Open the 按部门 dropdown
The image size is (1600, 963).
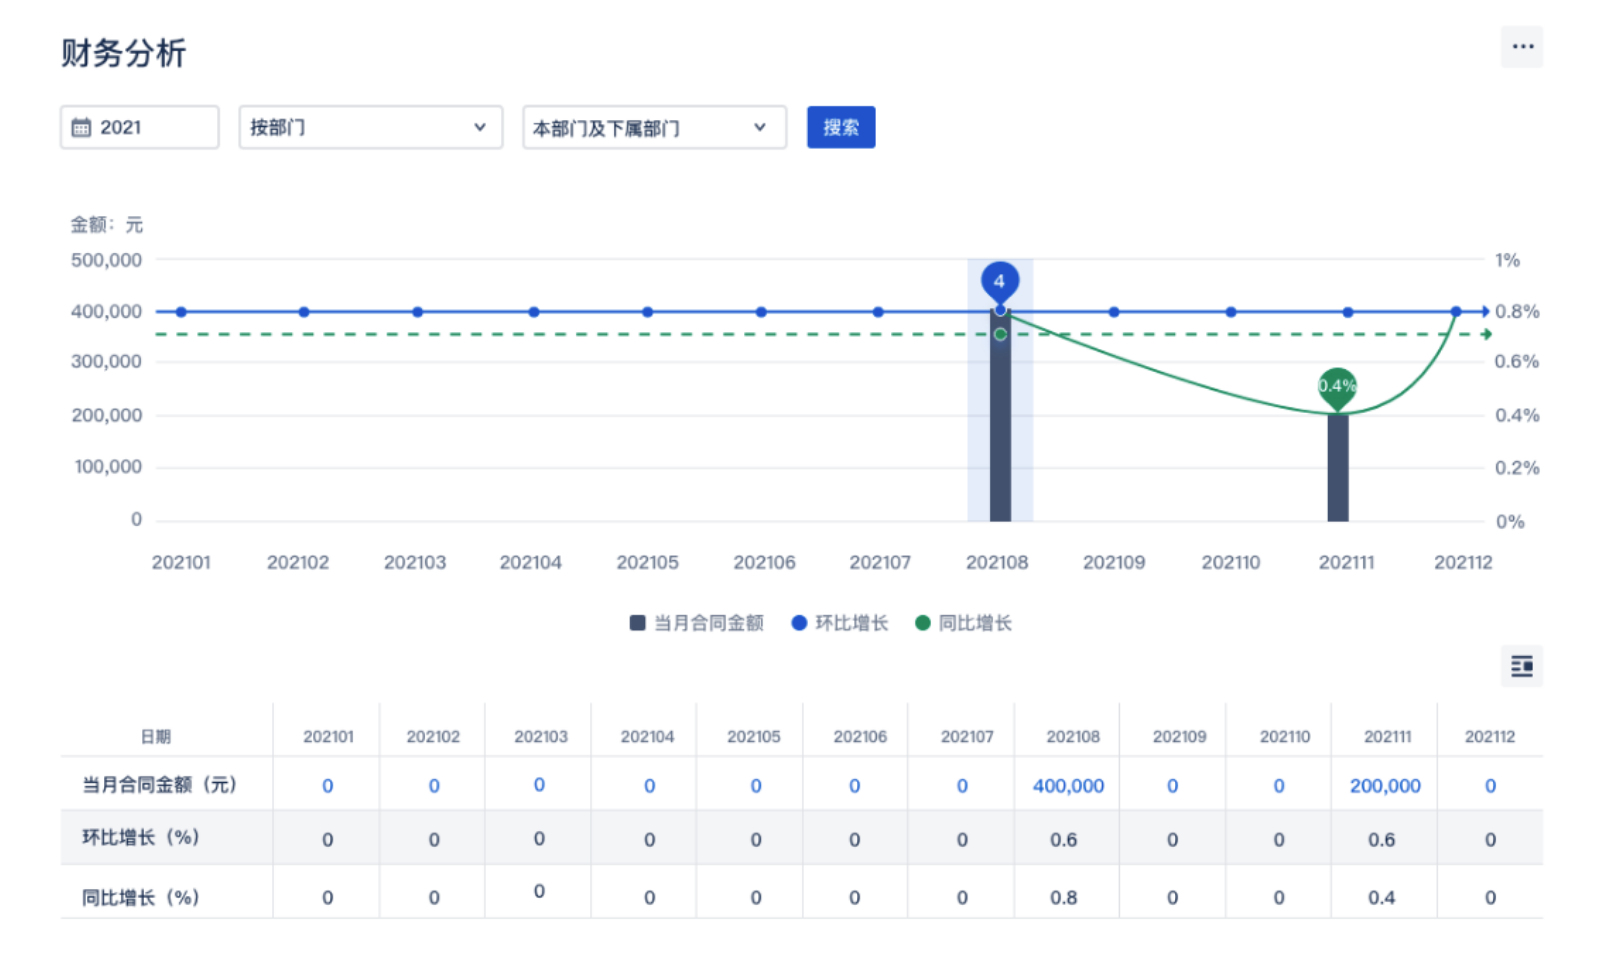point(371,128)
